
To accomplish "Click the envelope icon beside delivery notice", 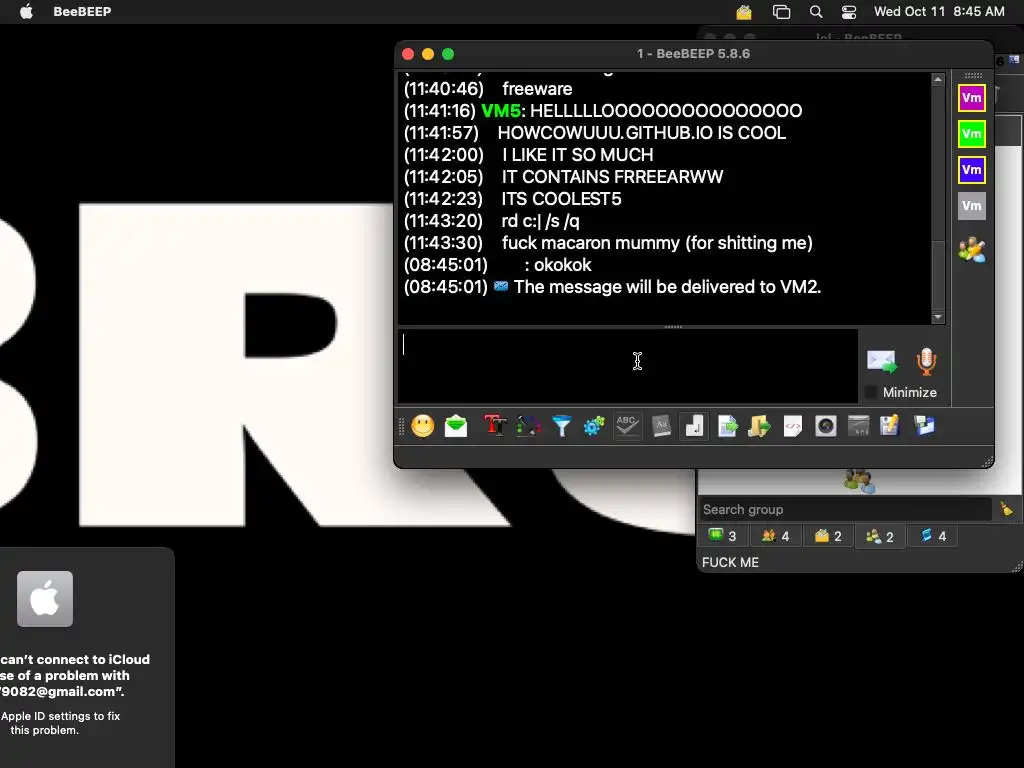I will 501,286.
